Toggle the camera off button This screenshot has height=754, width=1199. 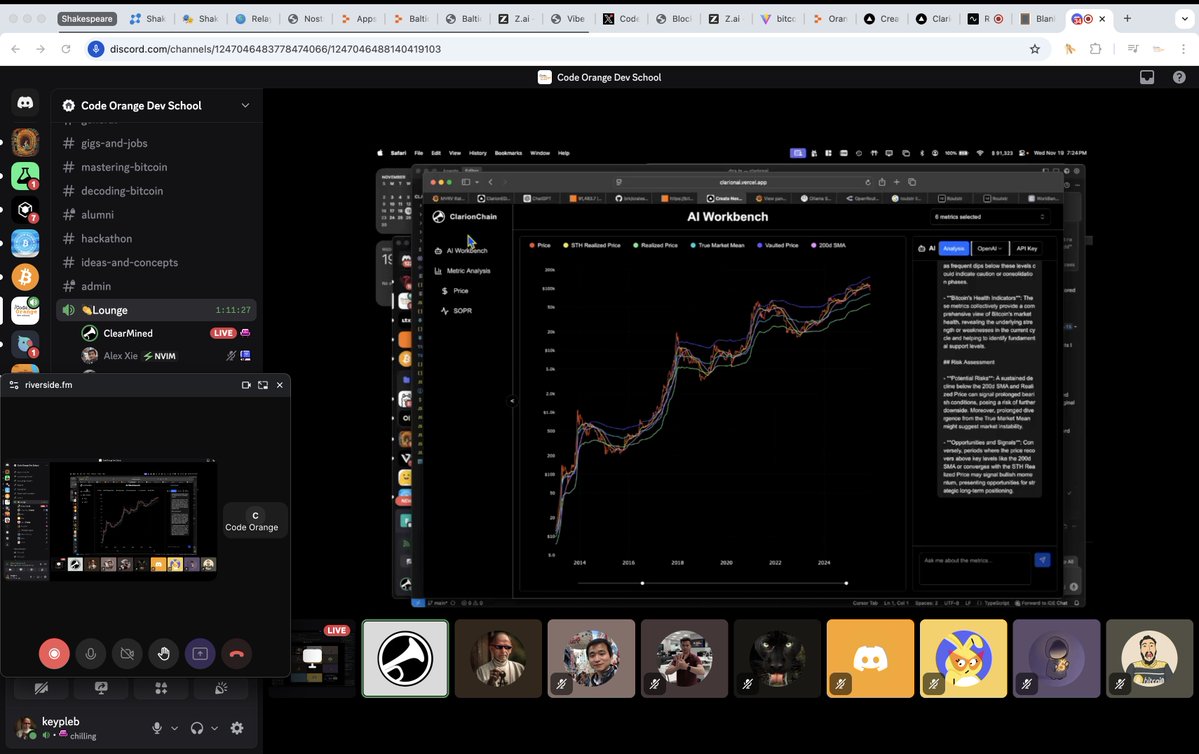click(x=126, y=653)
